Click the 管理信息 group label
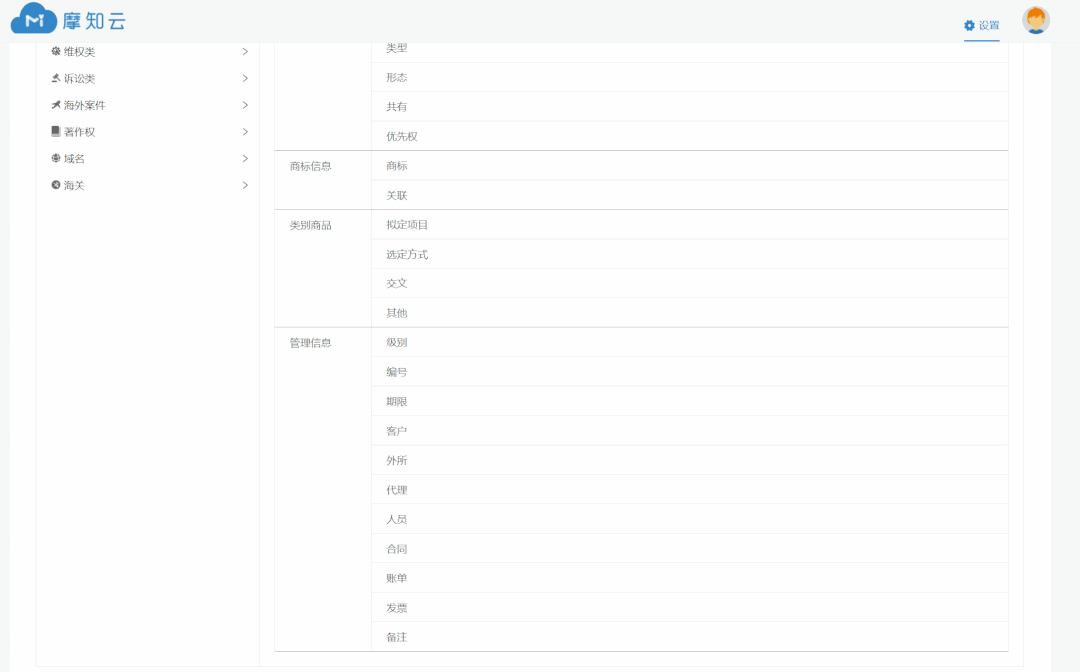The height and width of the screenshot is (672, 1080). click(311, 343)
